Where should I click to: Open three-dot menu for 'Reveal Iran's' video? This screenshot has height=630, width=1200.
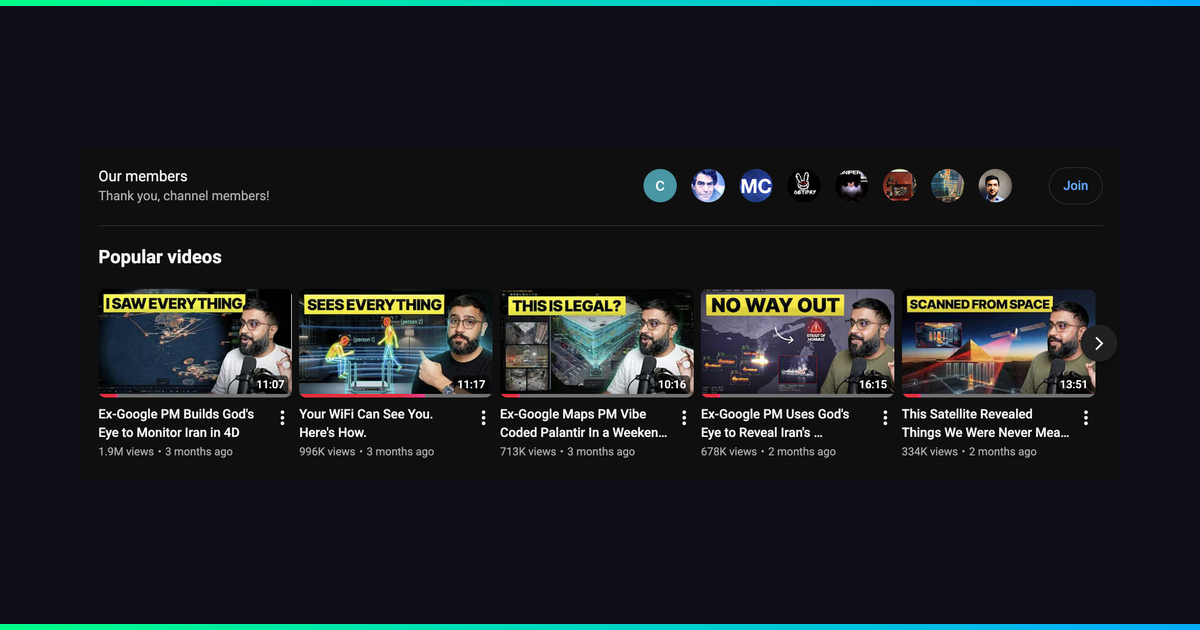885,418
